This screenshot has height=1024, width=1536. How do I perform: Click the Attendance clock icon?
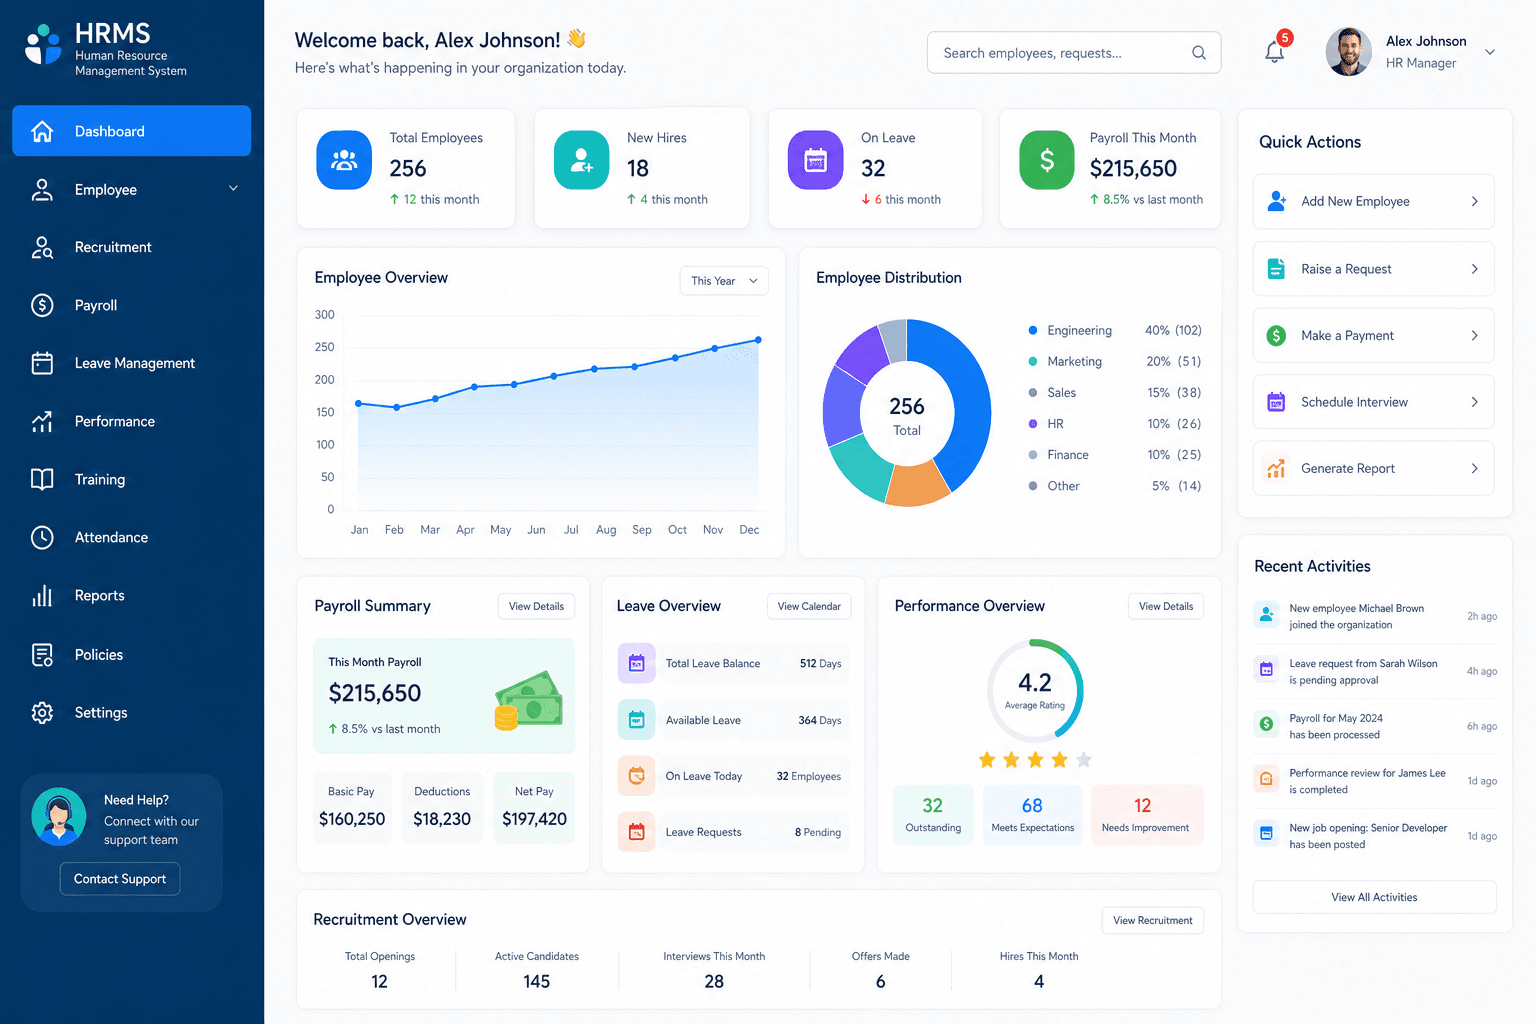click(x=42, y=538)
